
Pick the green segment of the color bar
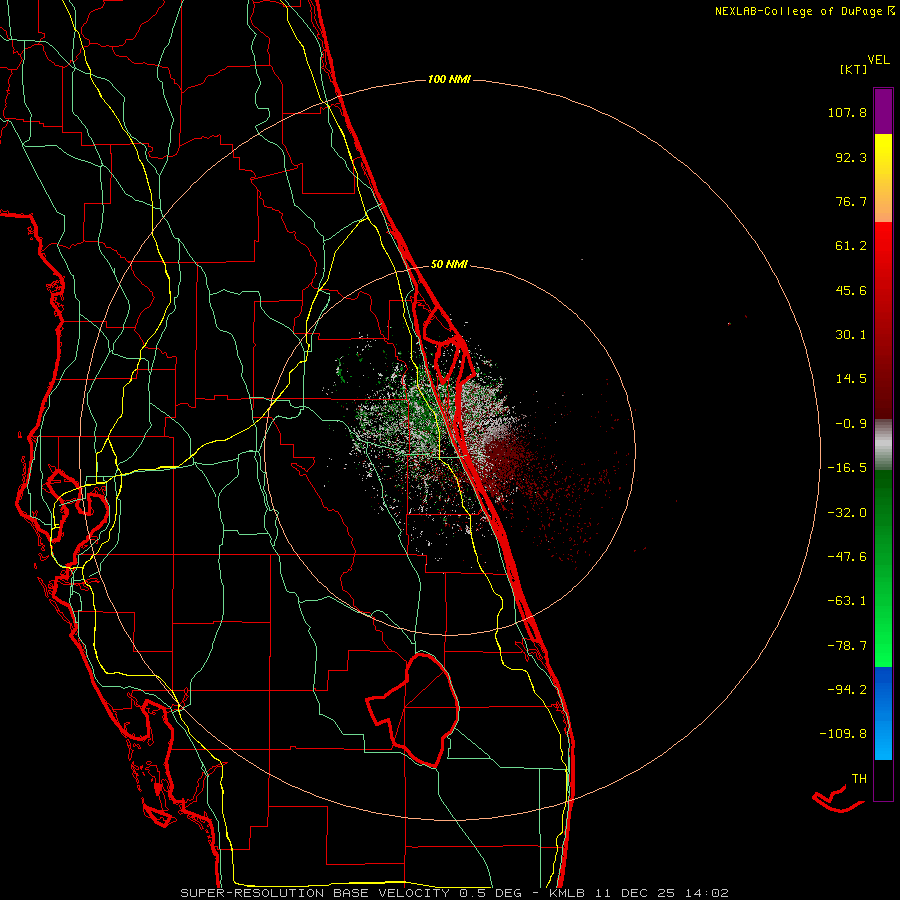[x=883, y=568]
